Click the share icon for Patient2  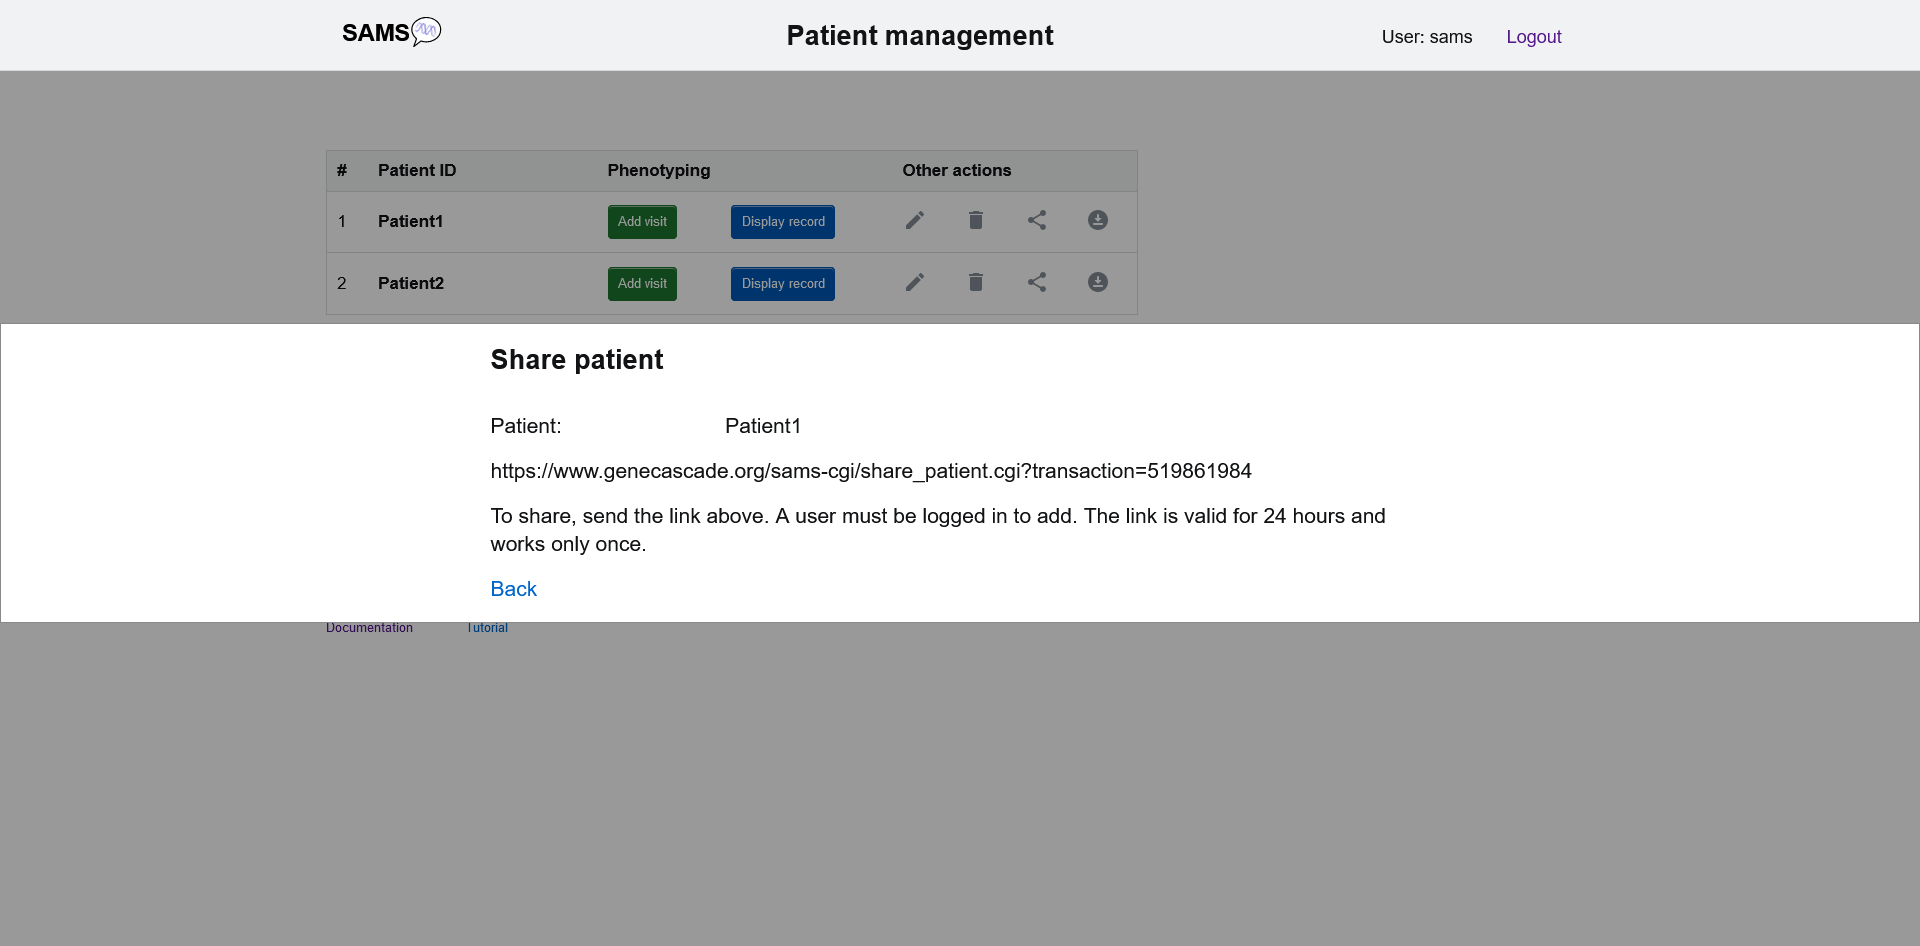point(1037,283)
